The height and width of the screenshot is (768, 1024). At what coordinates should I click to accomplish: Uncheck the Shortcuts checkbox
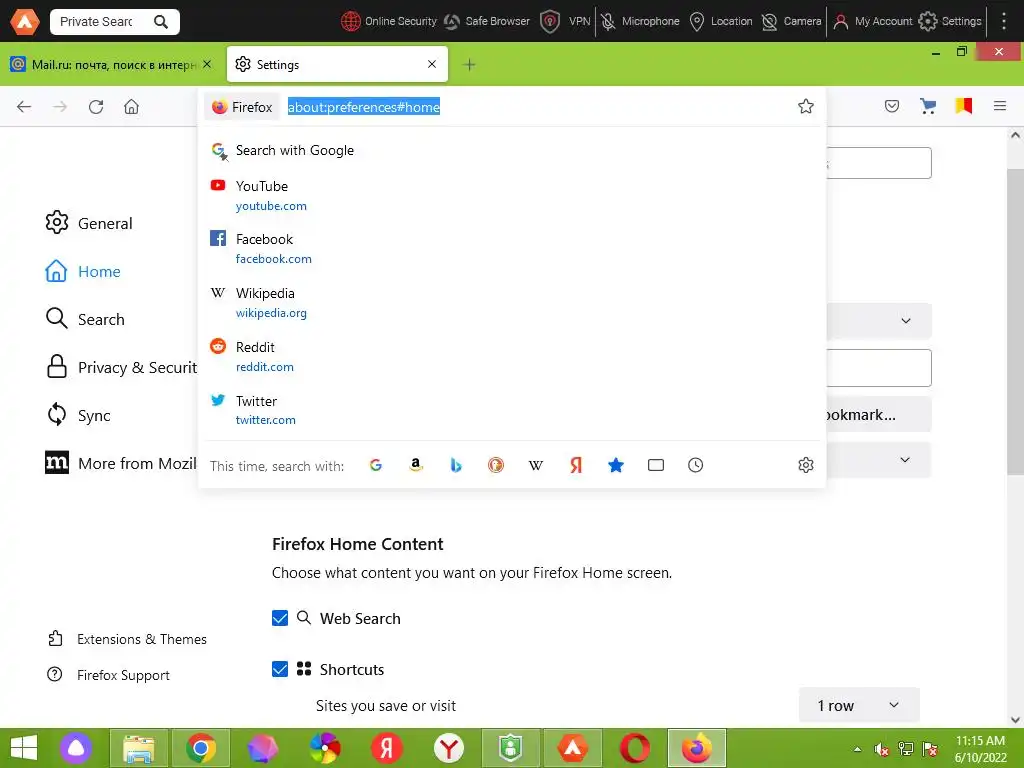pyautogui.click(x=280, y=669)
